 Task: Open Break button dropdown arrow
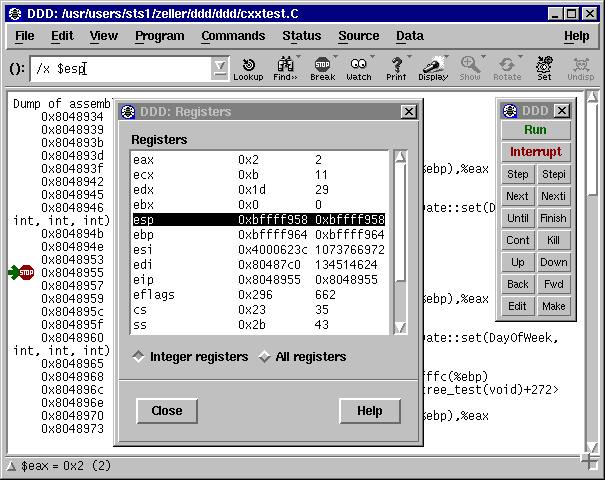pos(335,57)
